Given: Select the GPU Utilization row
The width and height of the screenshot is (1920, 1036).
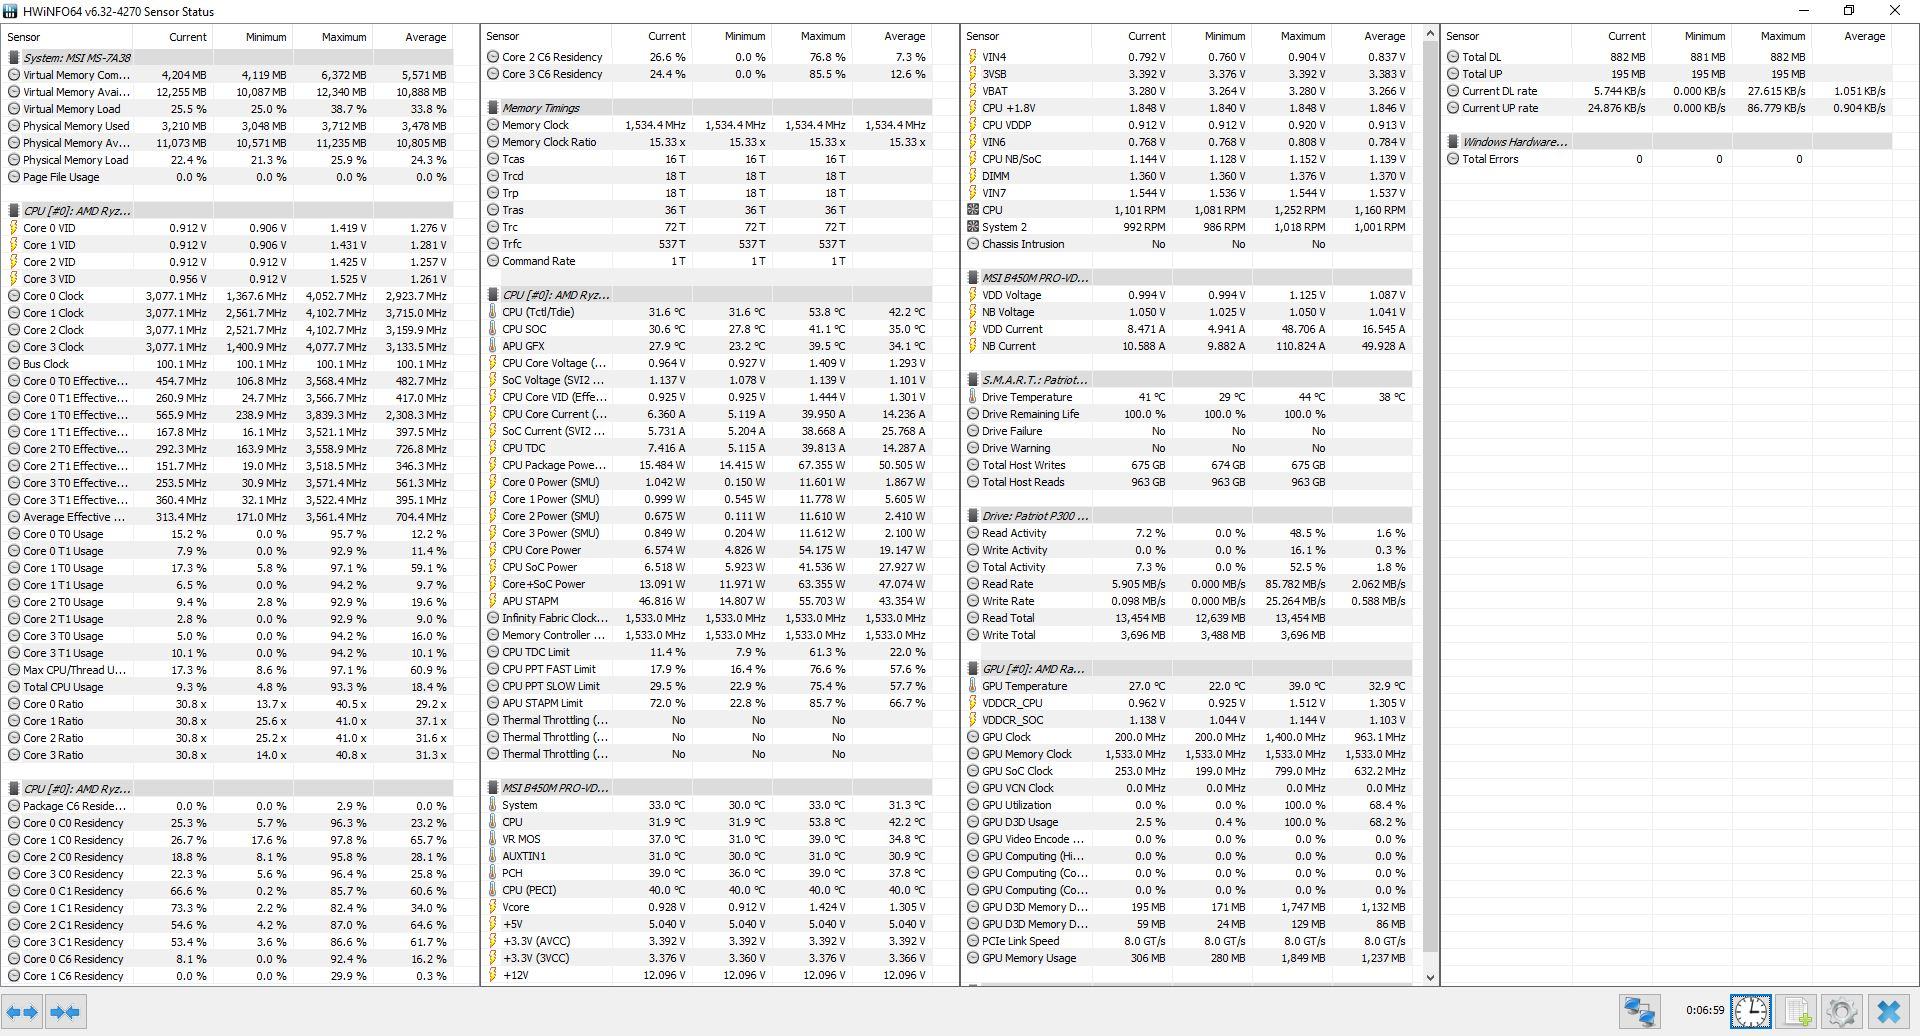Looking at the screenshot, I should 1189,805.
